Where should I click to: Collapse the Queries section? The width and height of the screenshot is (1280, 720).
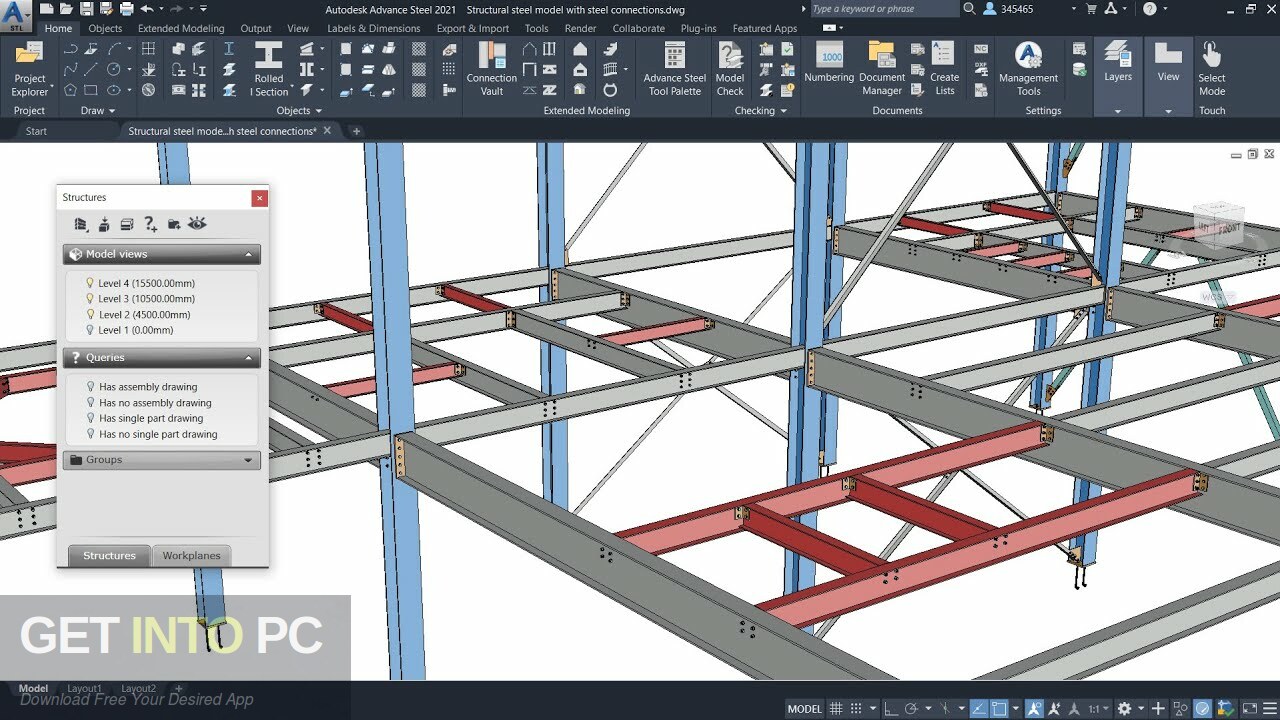pos(249,357)
